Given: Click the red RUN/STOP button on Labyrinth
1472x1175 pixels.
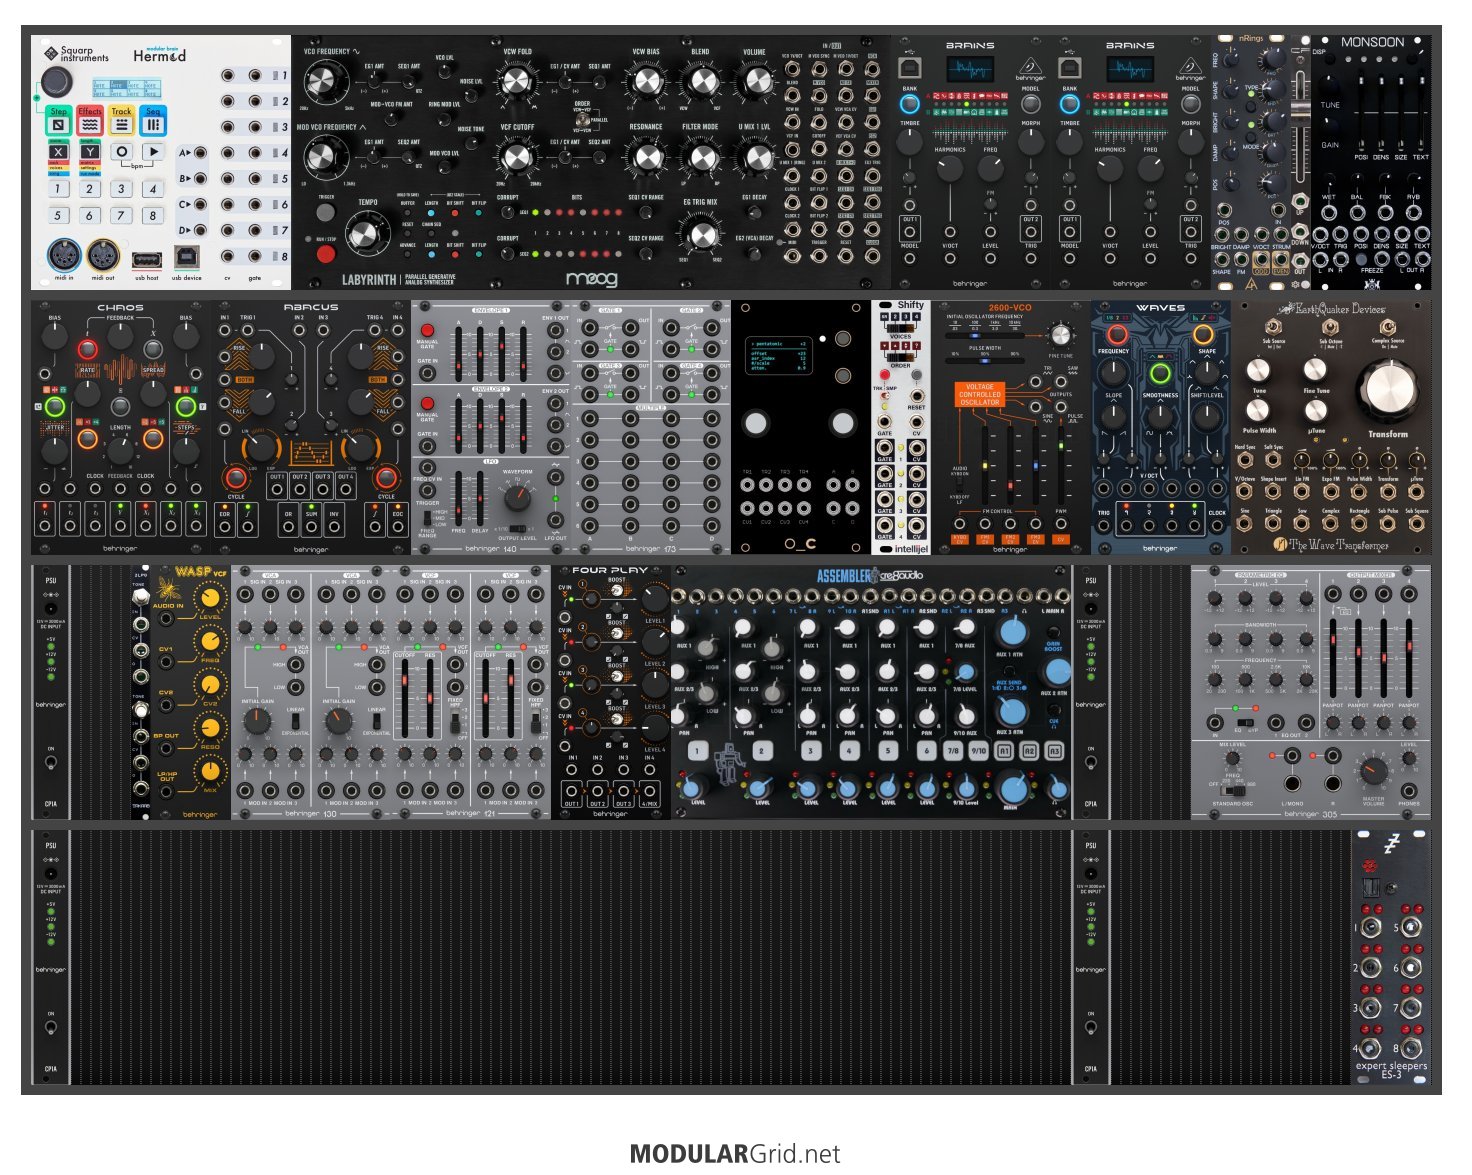Looking at the screenshot, I should pos(325,253).
